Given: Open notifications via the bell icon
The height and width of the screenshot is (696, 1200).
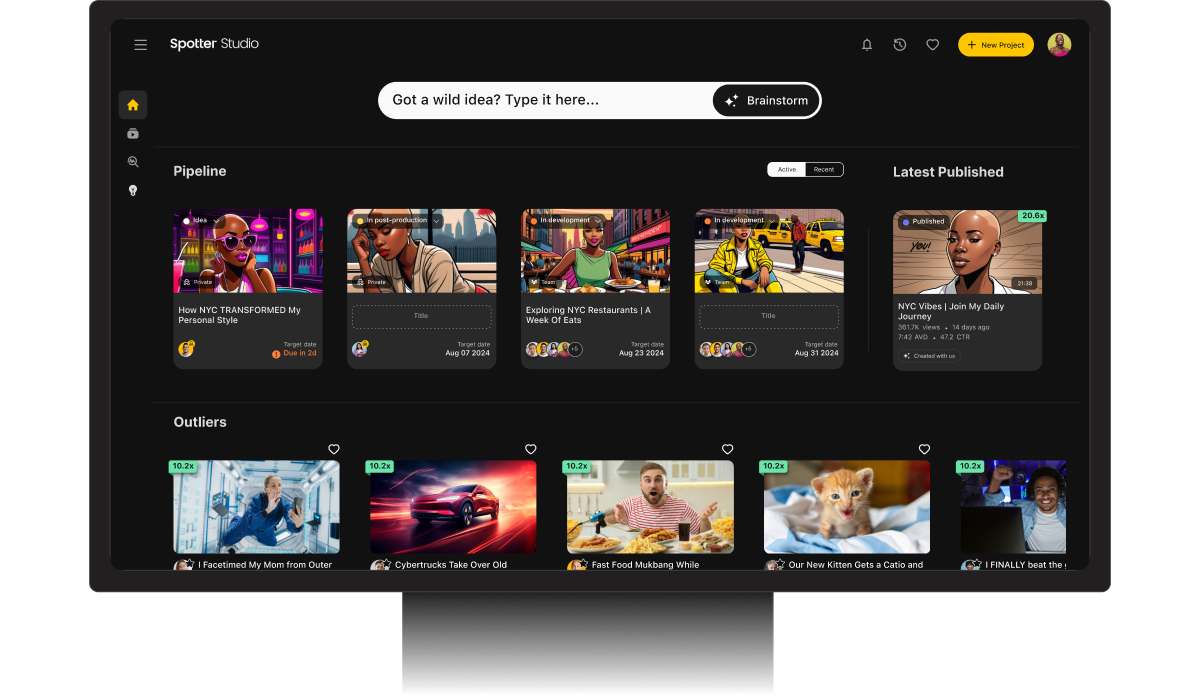Looking at the screenshot, I should (866, 44).
